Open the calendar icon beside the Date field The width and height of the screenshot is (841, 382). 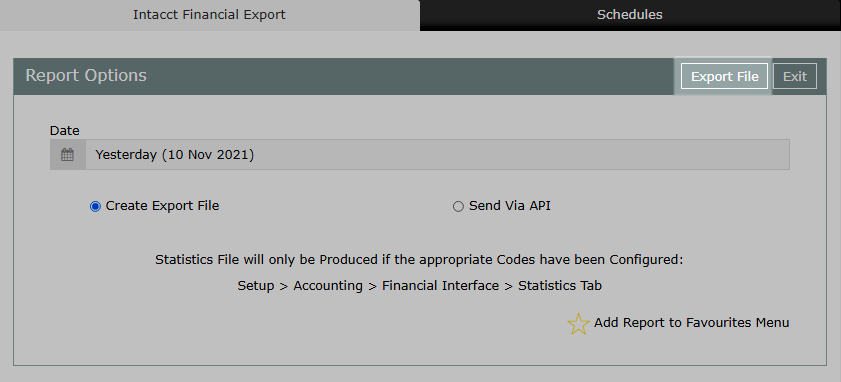pos(68,155)
